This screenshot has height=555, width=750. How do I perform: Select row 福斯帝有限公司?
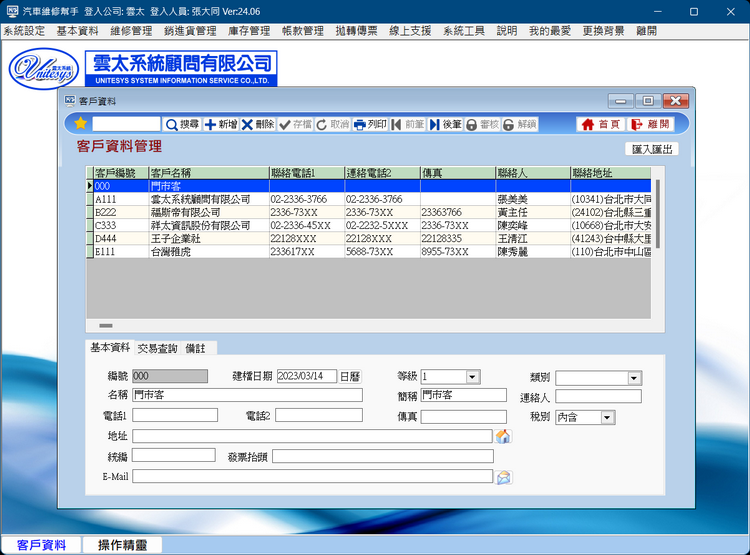pos(368,212)
